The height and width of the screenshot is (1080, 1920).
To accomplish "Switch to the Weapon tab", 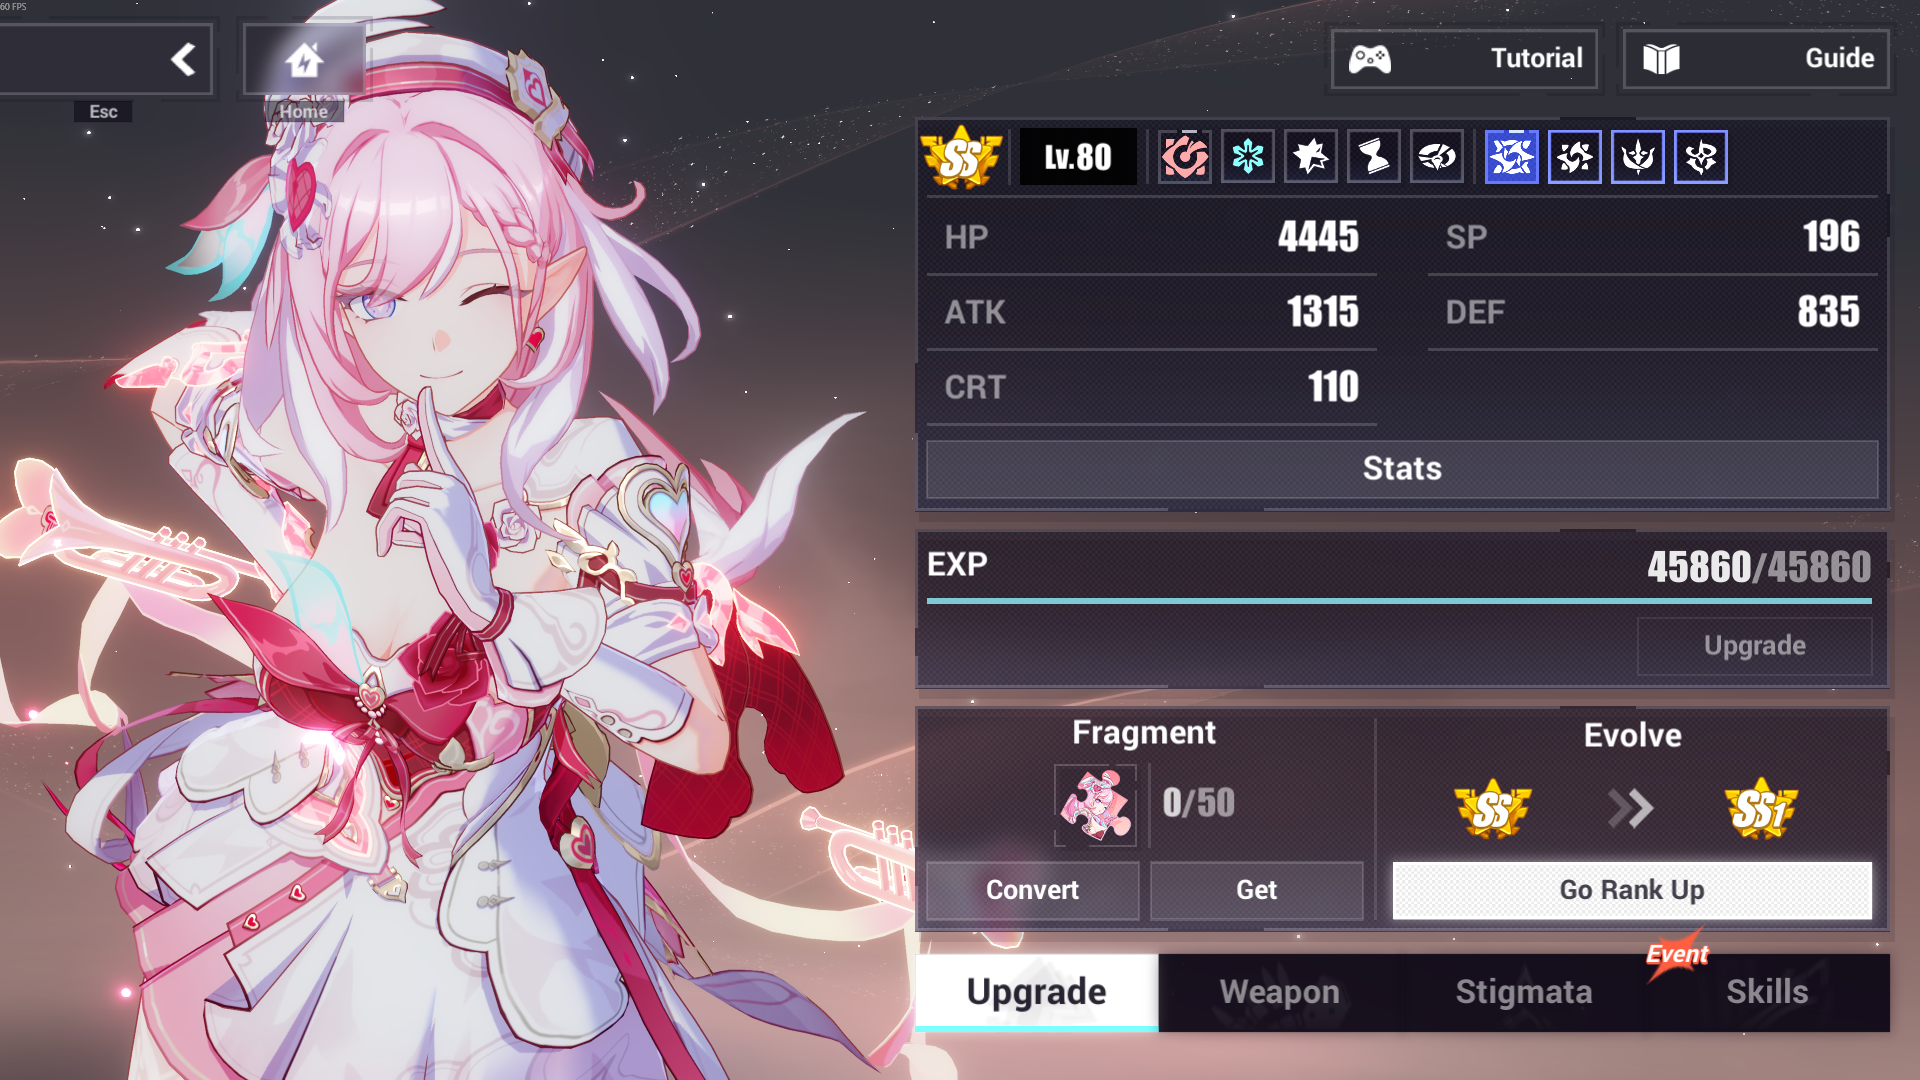I will tap(1280, 992).
